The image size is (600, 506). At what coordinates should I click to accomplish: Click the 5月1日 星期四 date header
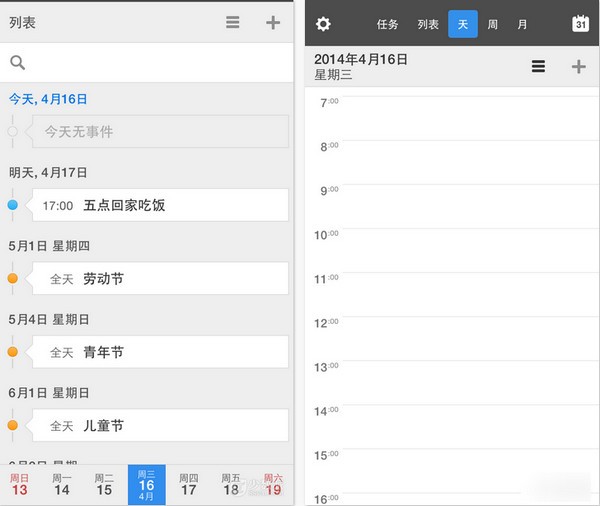coord(49,246)
